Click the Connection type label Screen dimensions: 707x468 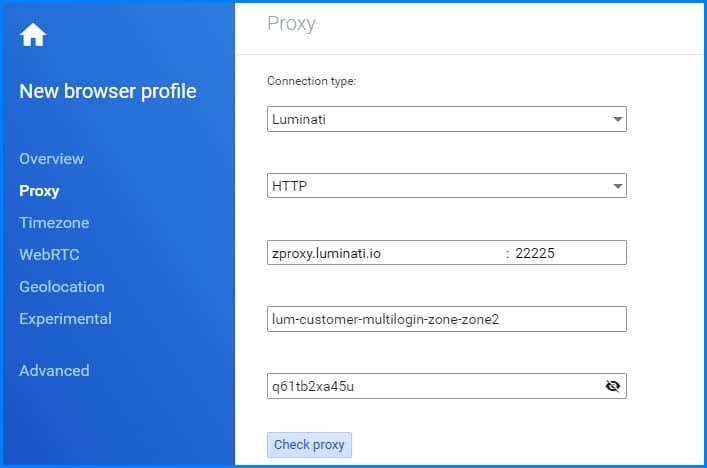coord(312,81)
